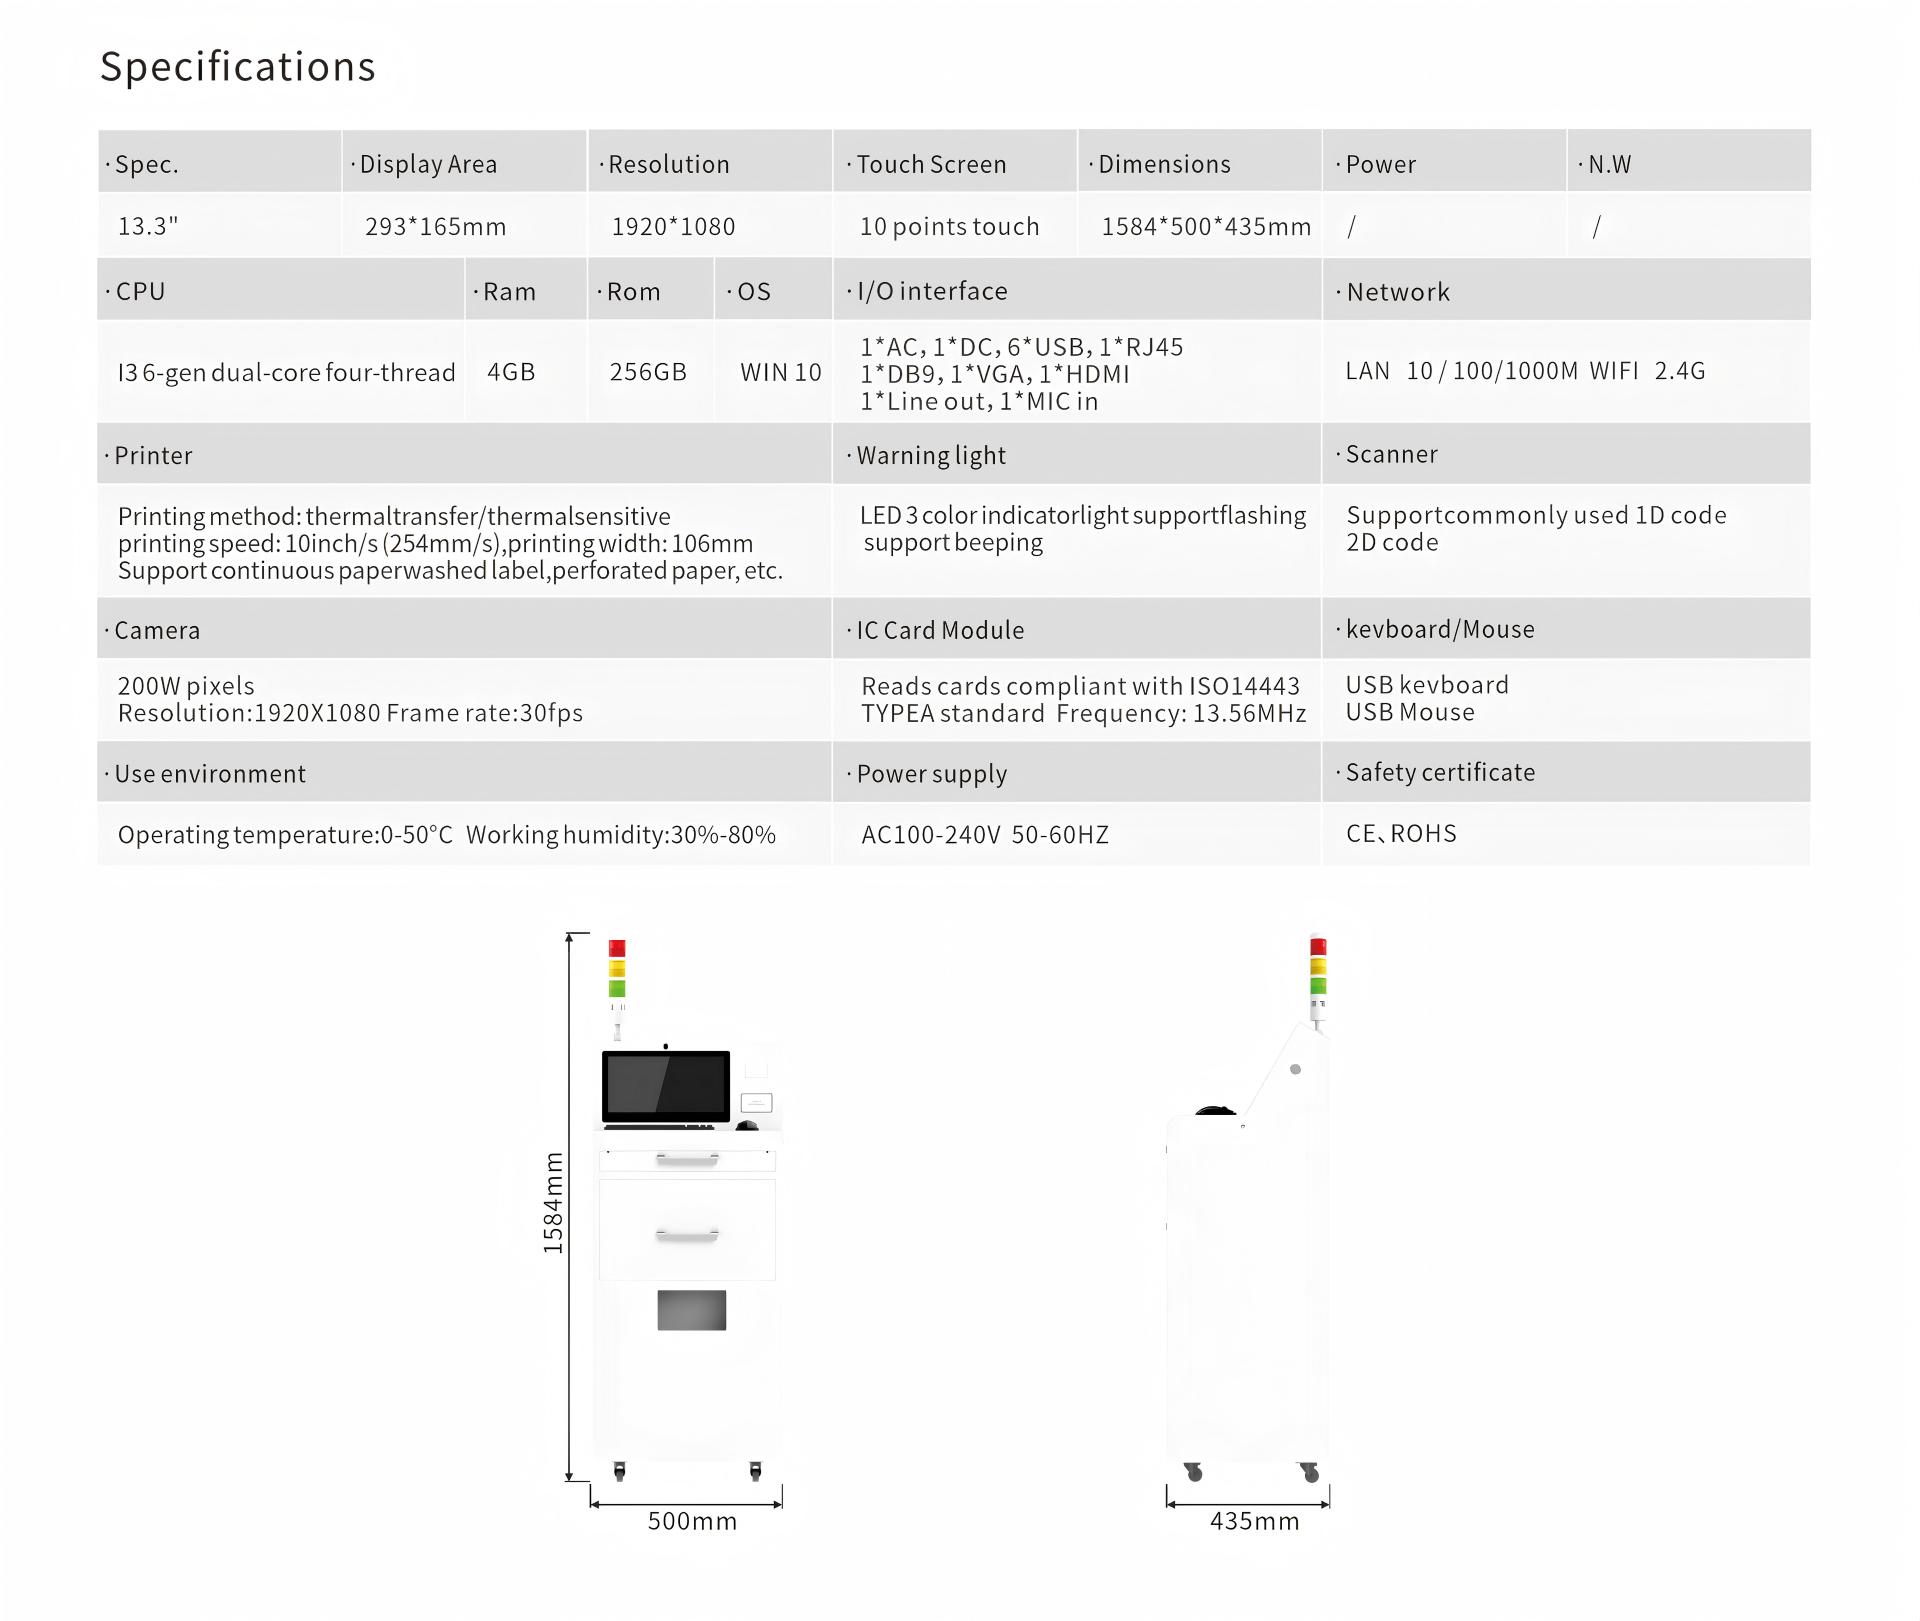The height and width of the screenshot is (1621, 1920).
Task: Click the Specifications heading
Action: click(238, 67)
